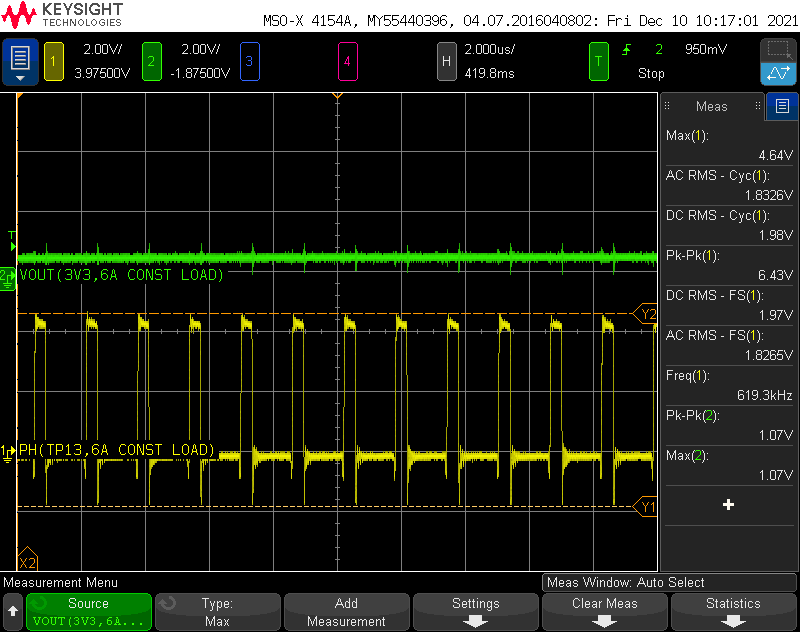The height and width of the screenshot is (632, 800).
Task: Select the AC RMS - FS(1) measurement
Action: pos(729,345)
